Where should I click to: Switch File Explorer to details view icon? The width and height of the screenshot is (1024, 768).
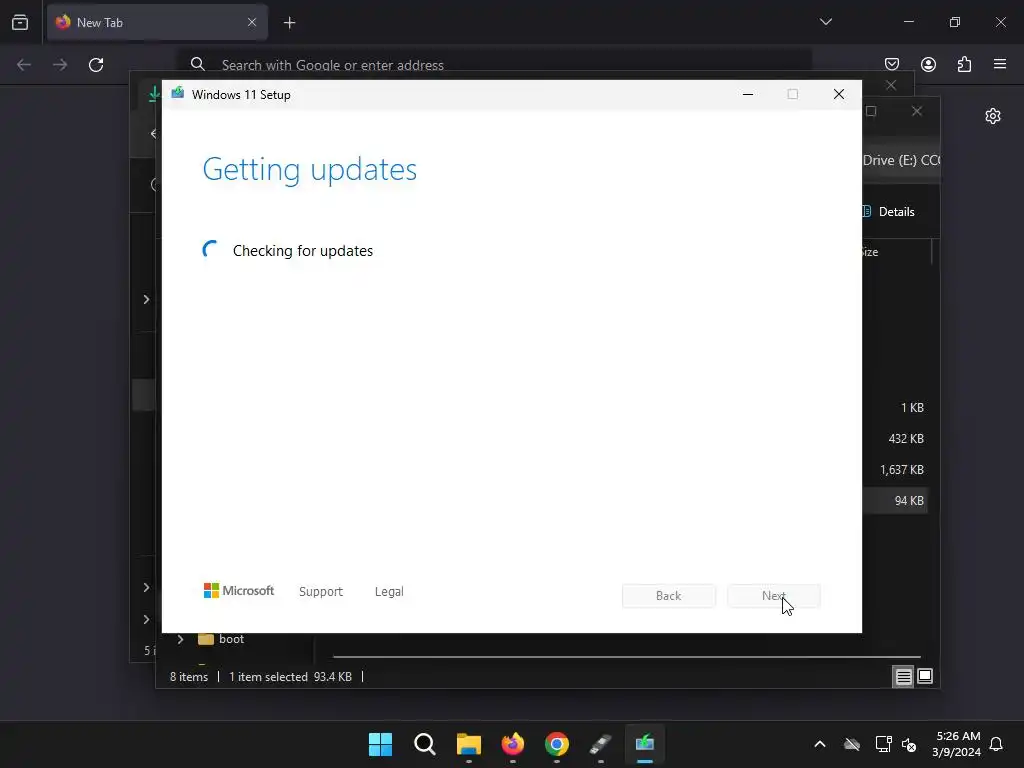[903, 677]
